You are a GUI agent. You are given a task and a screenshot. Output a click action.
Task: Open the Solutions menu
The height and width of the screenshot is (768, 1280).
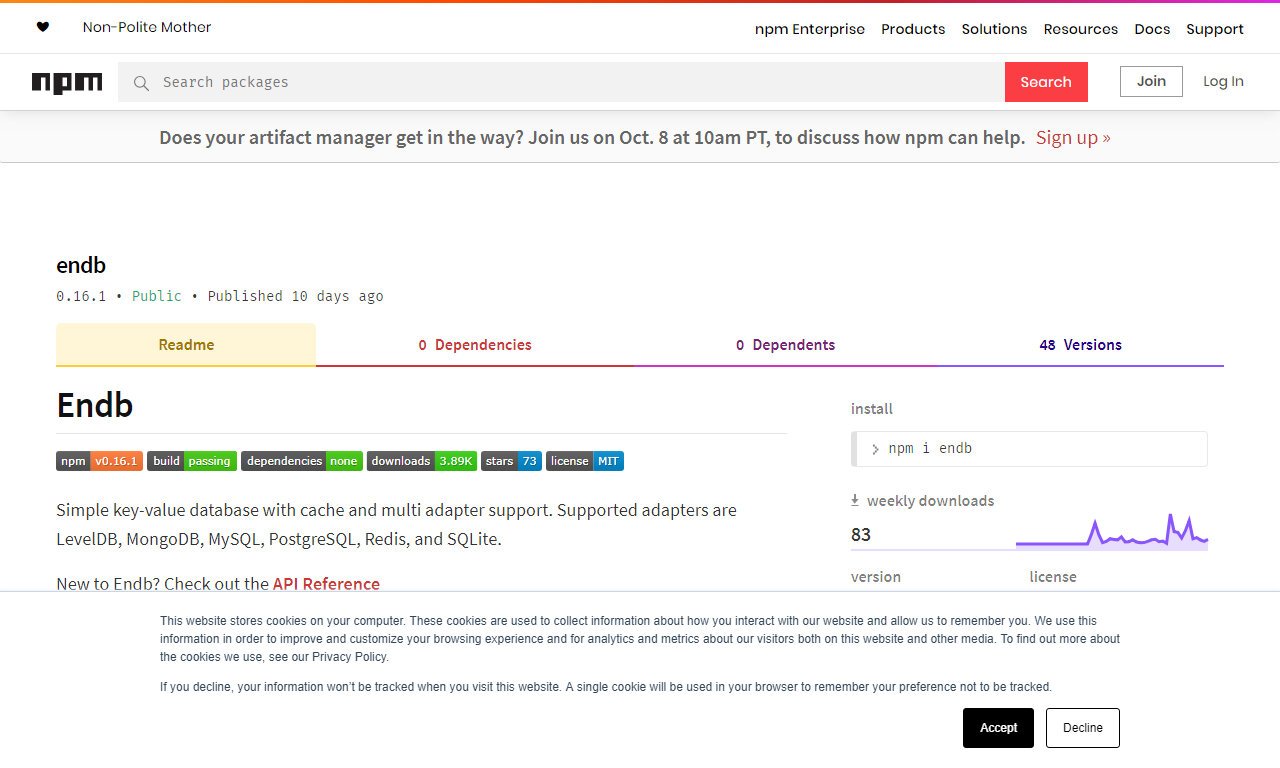pyautogui.click(x=994, y=29)
